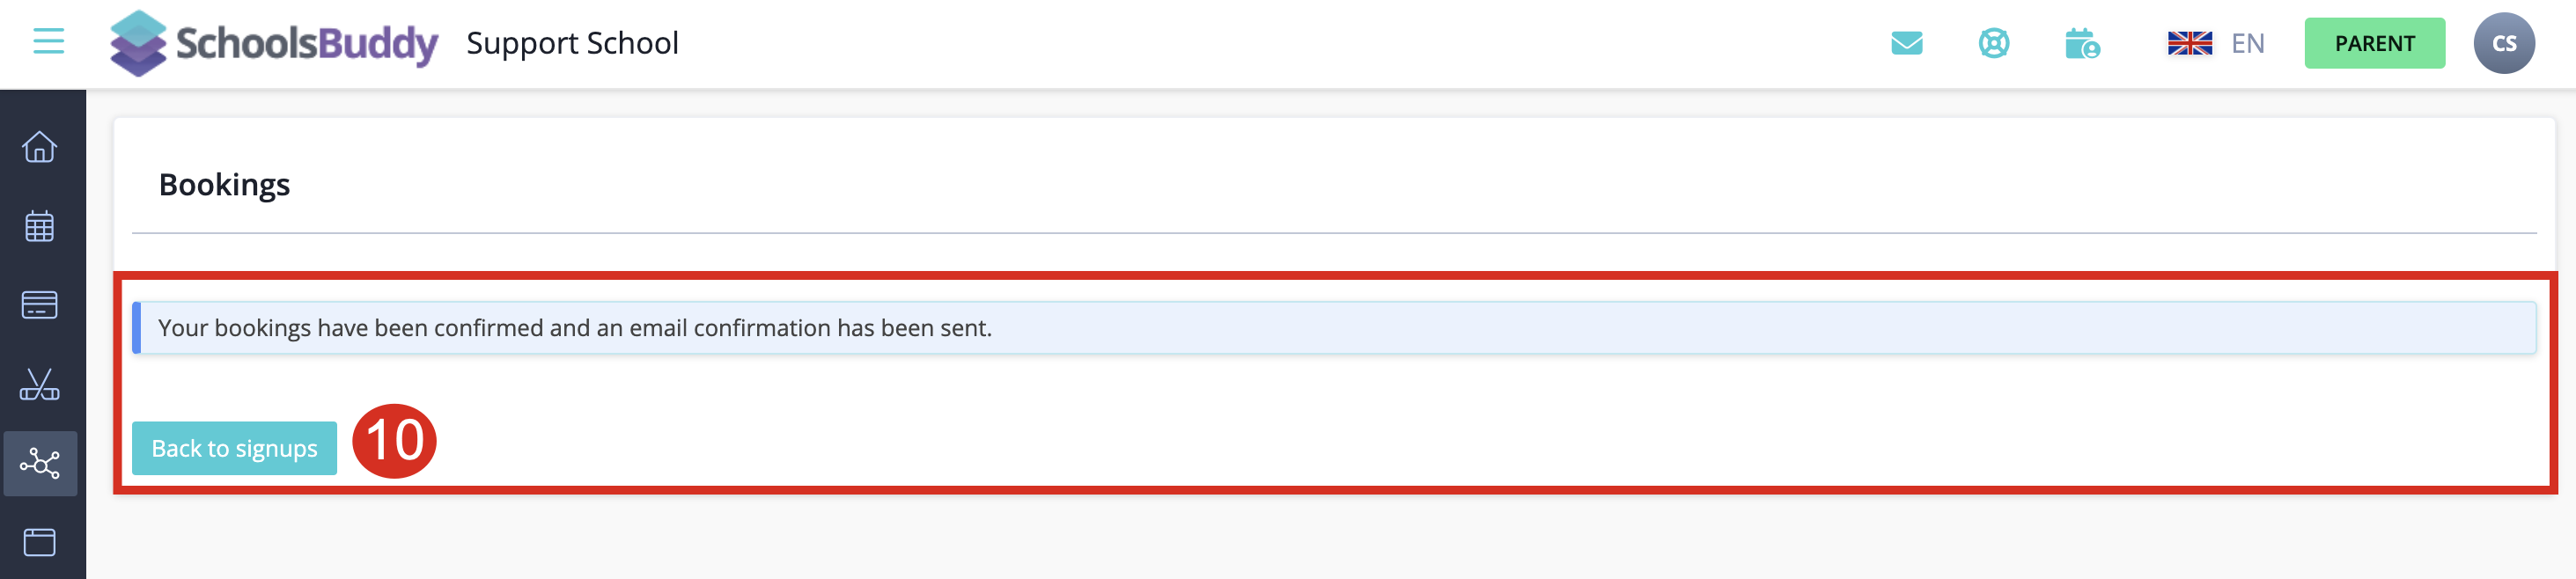Open the calendar grid sidebar item
Screen dimensions: 2576x579
click(x=40, y=227)
